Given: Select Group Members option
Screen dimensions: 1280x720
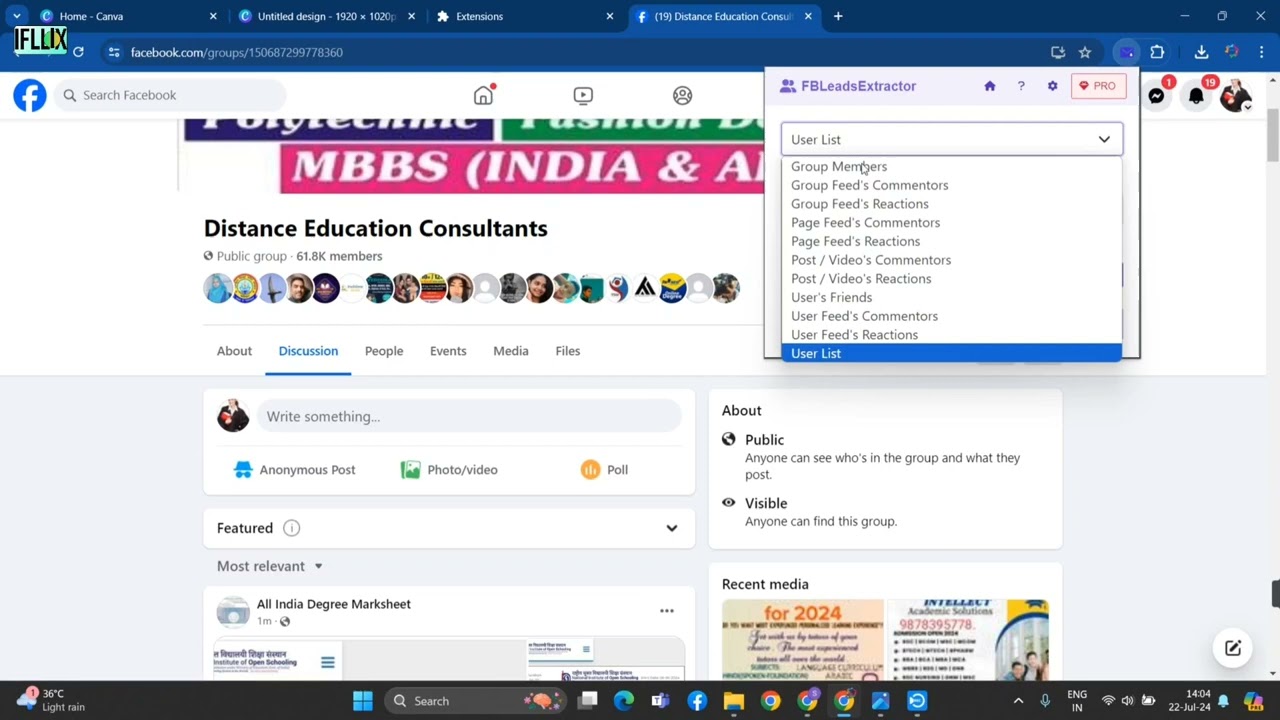Looking at the screenshot, I should pos(951,166).
